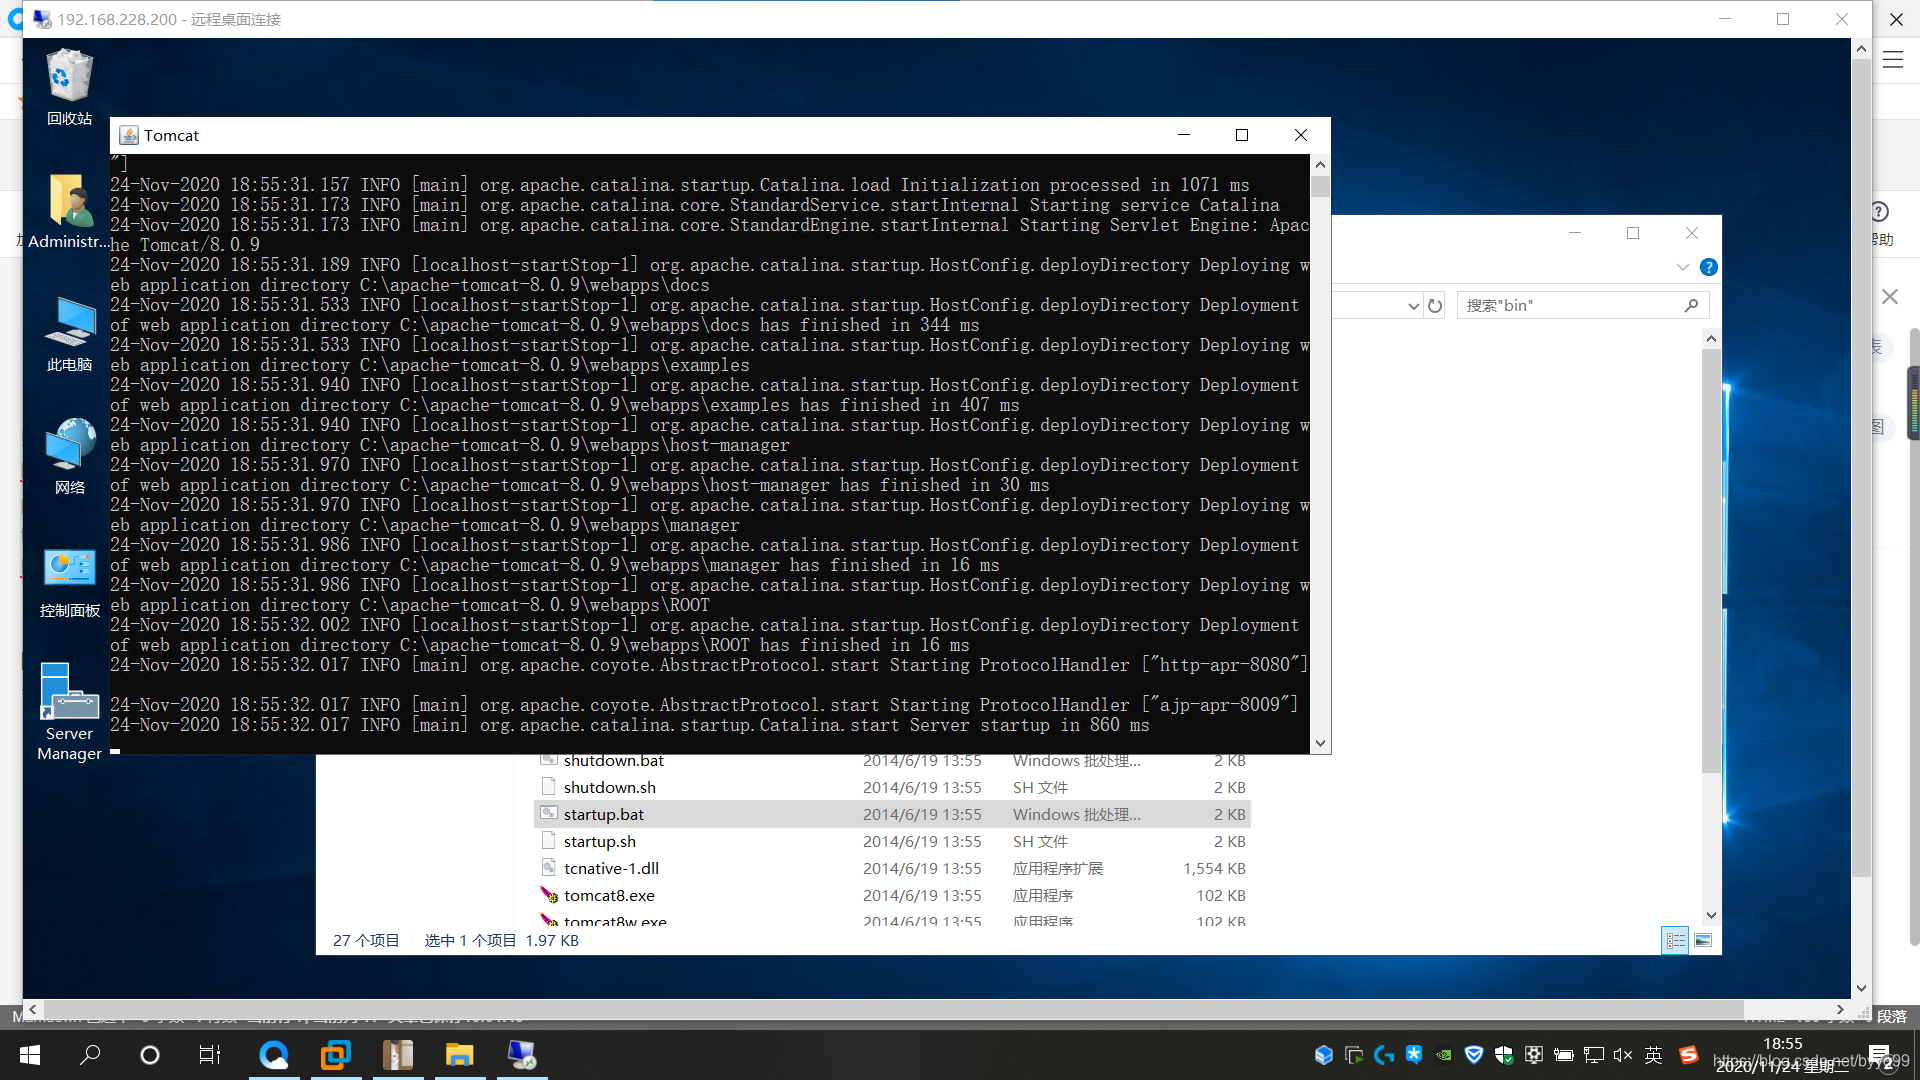The width and height of the screenshot is (1920, 1080).
Task: Click the NVIDIA tray icon
Action: pos(1444,1054)
